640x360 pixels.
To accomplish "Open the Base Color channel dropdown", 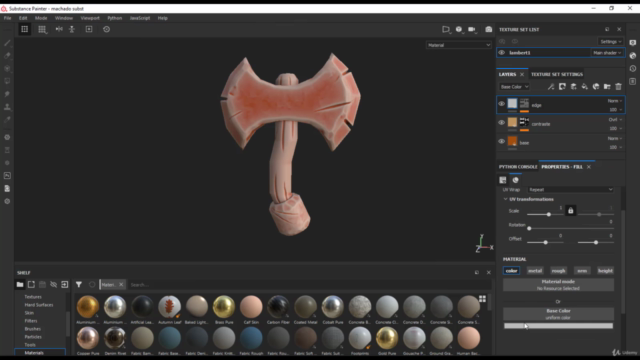I will 514,87.
